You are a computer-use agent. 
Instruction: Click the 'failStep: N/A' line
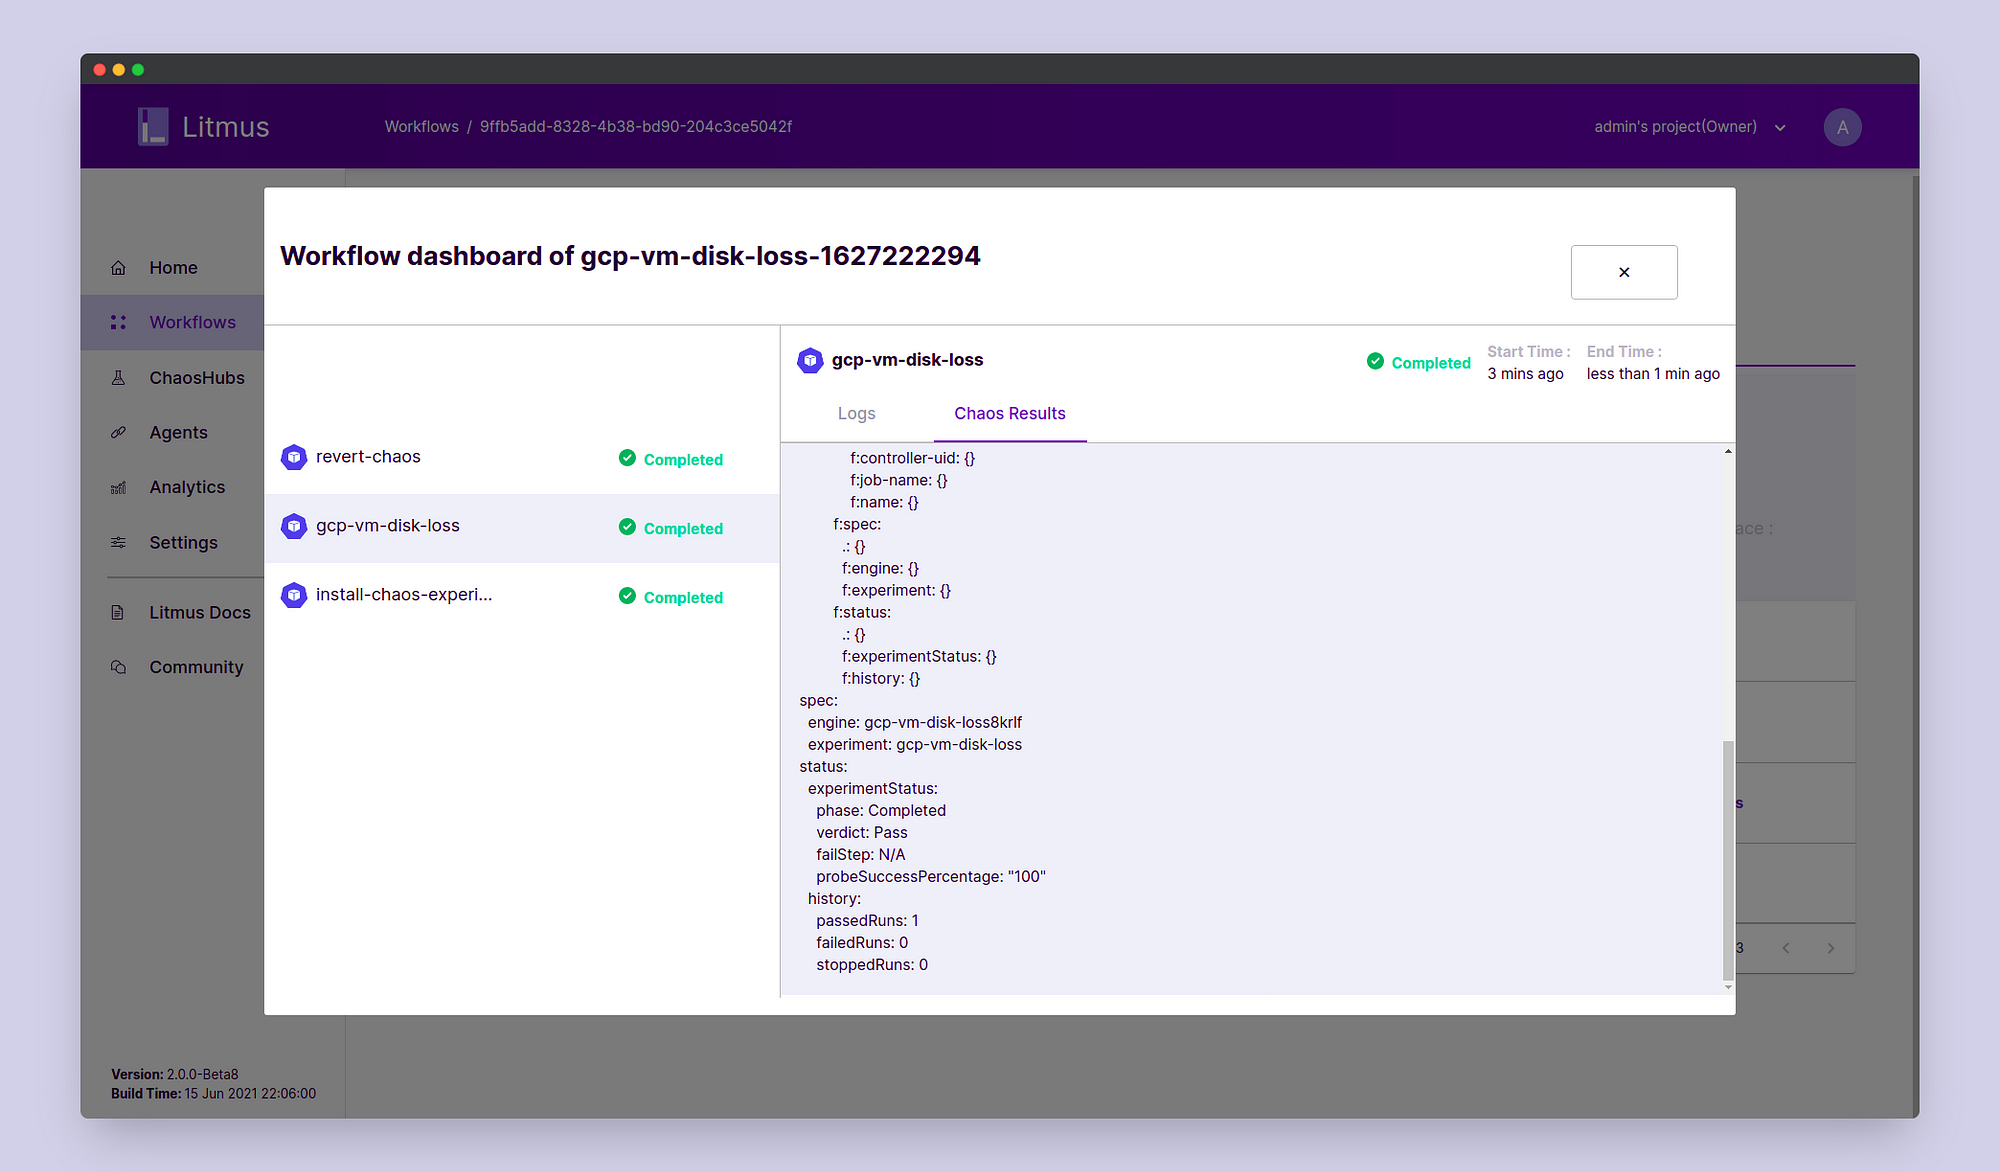(x=861, y=855)
